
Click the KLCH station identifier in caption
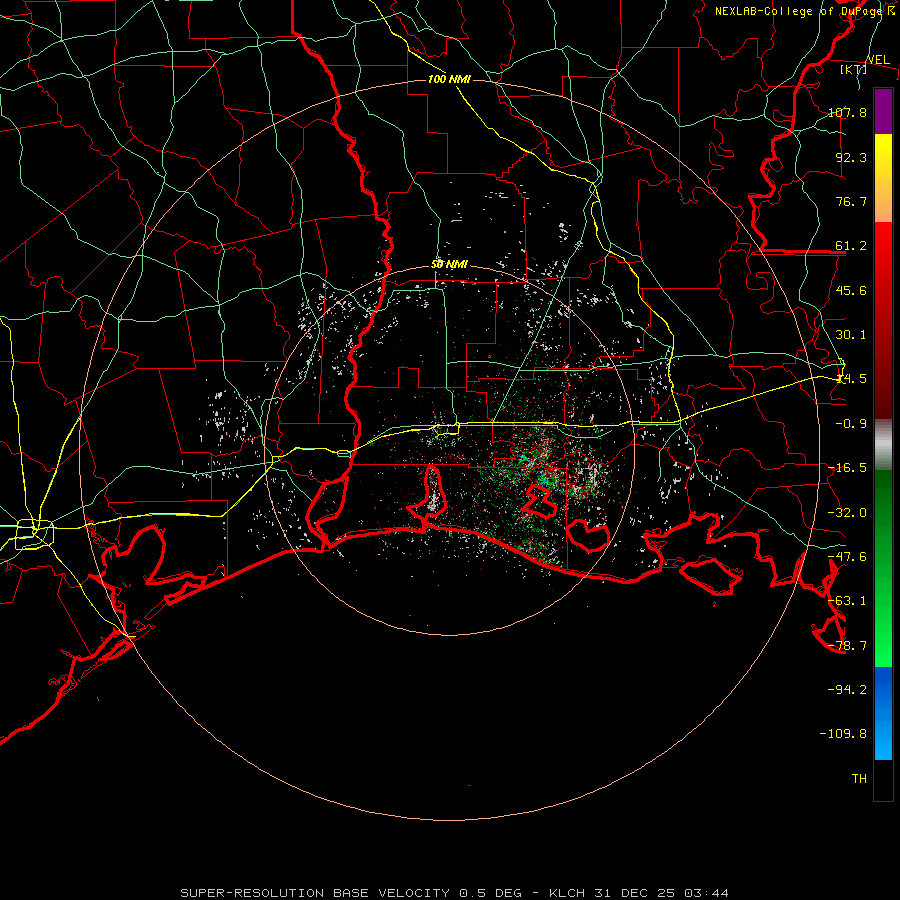[x=567, y=893]
